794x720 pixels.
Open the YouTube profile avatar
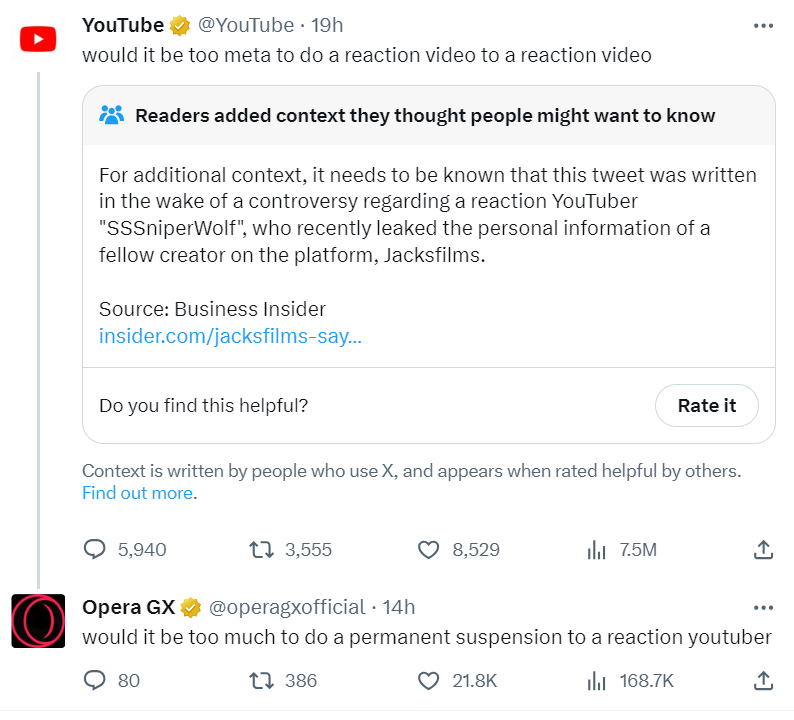38,39
